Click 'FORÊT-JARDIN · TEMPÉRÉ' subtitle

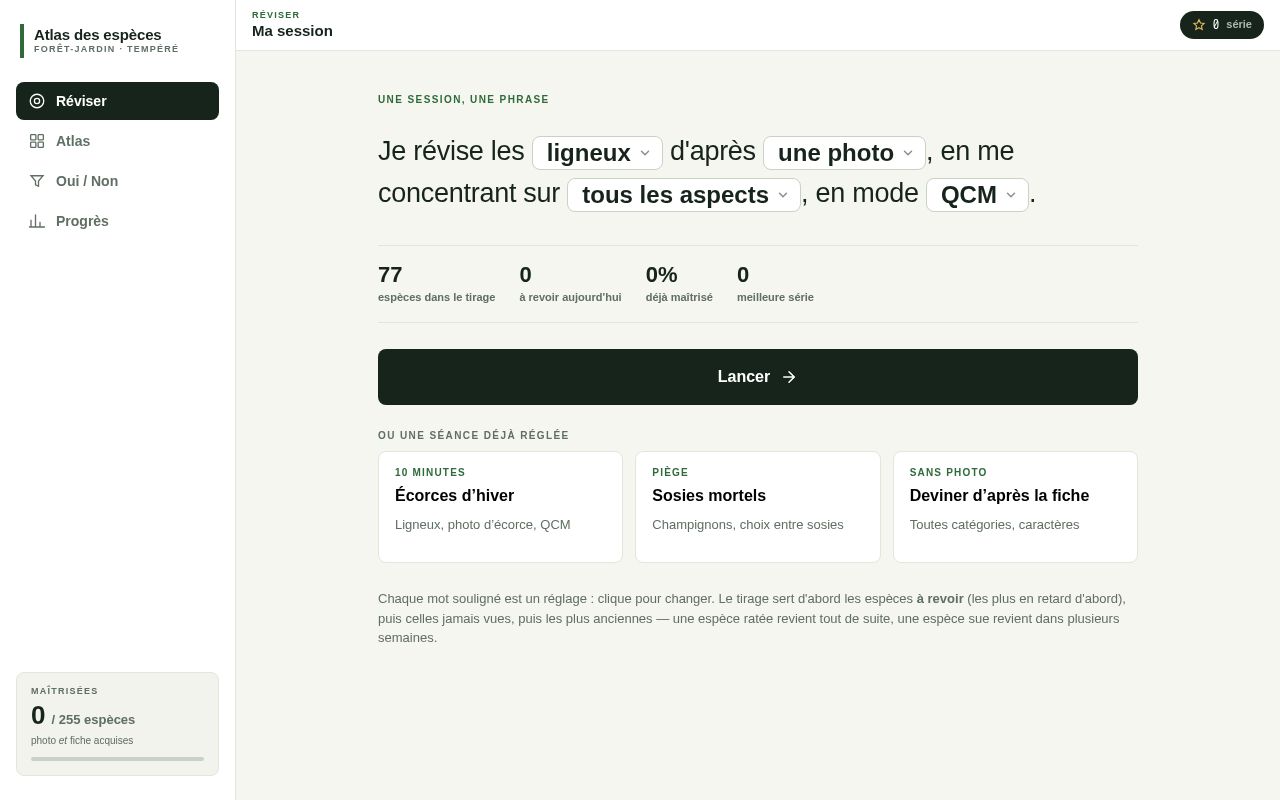click(106, 49)
